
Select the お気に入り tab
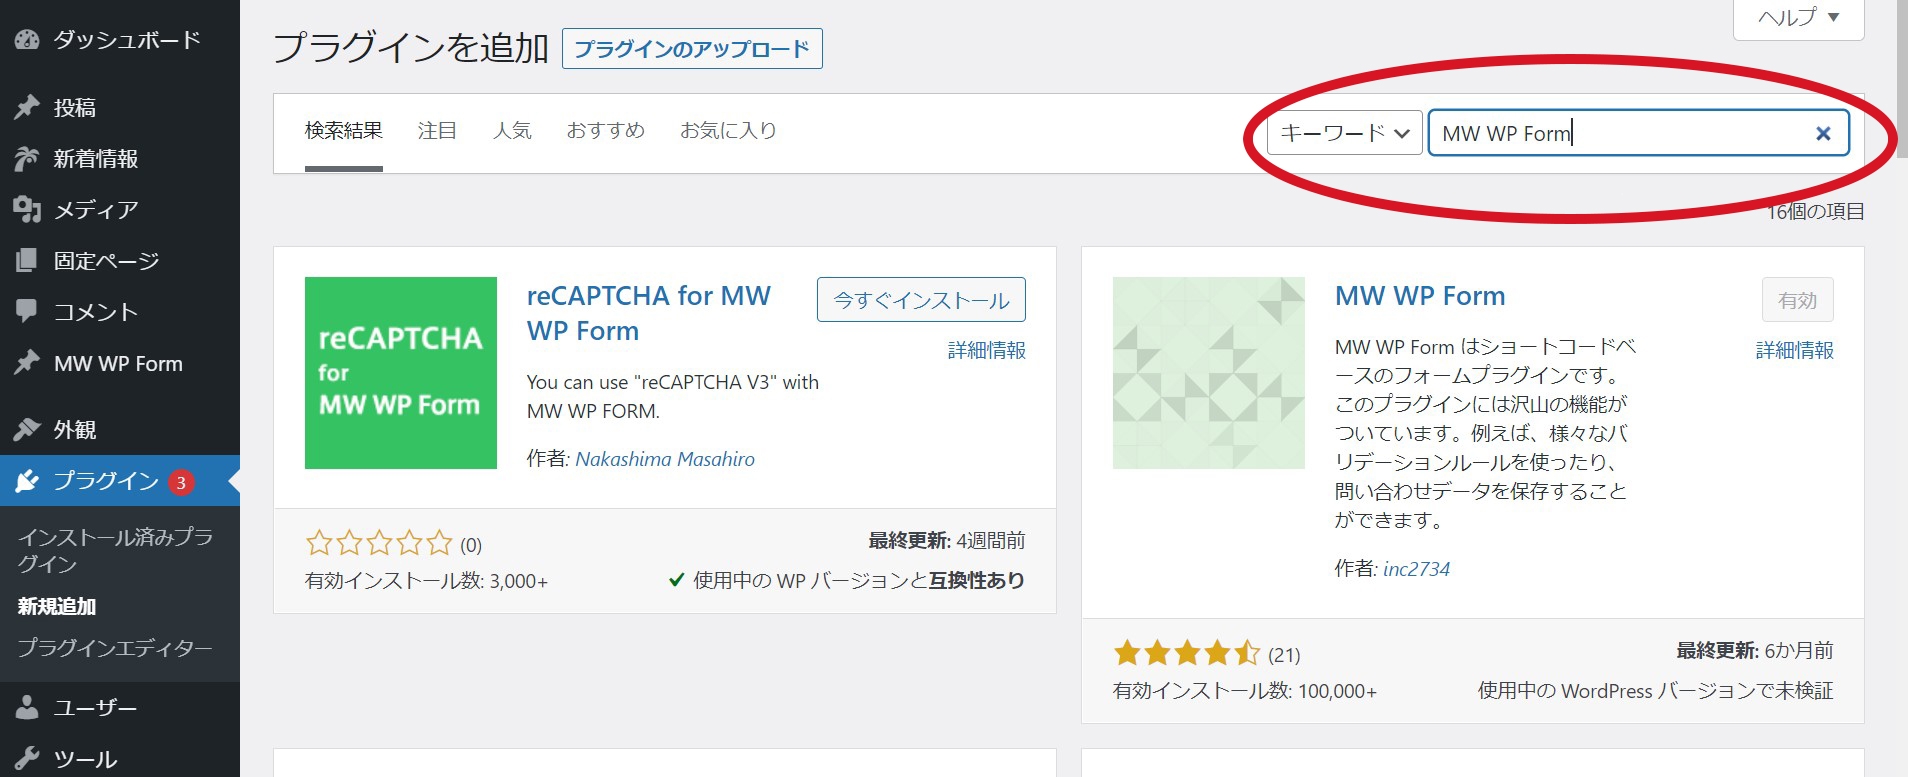pyautogui.click(x=728, y=131)
